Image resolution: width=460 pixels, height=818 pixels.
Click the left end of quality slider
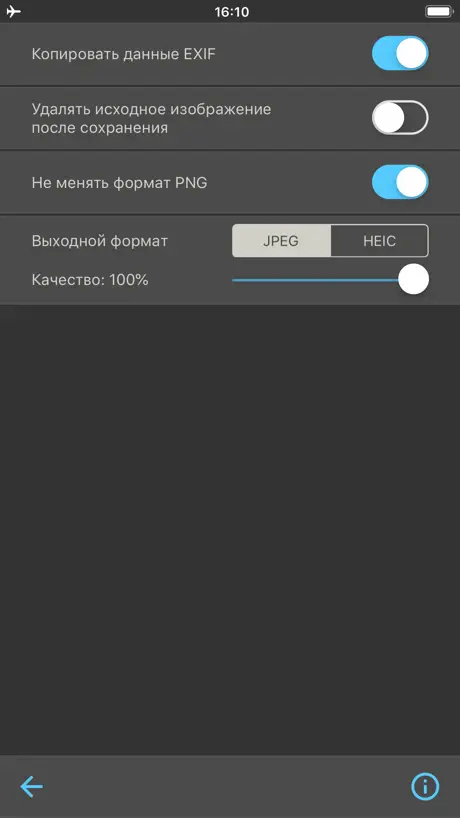tap(234, 280)
